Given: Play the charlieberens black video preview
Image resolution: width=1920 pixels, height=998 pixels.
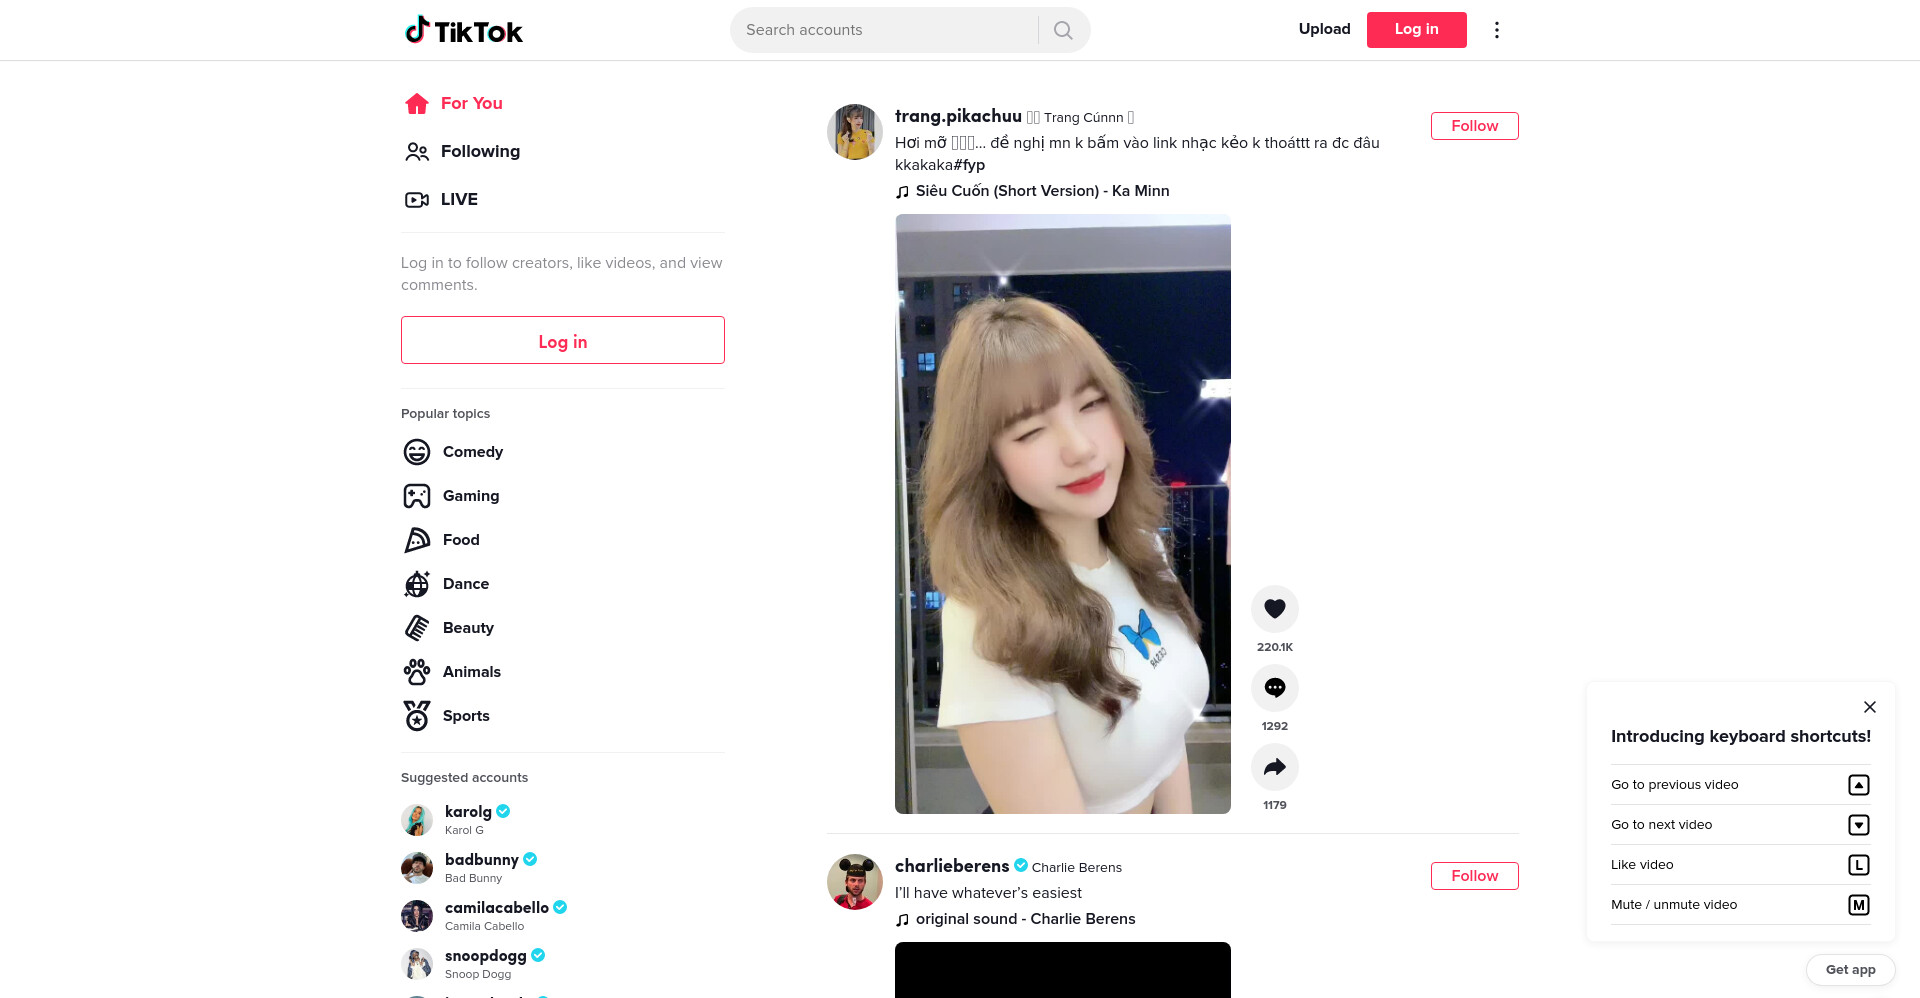Looking at the screenshot, I should 1063,970.
